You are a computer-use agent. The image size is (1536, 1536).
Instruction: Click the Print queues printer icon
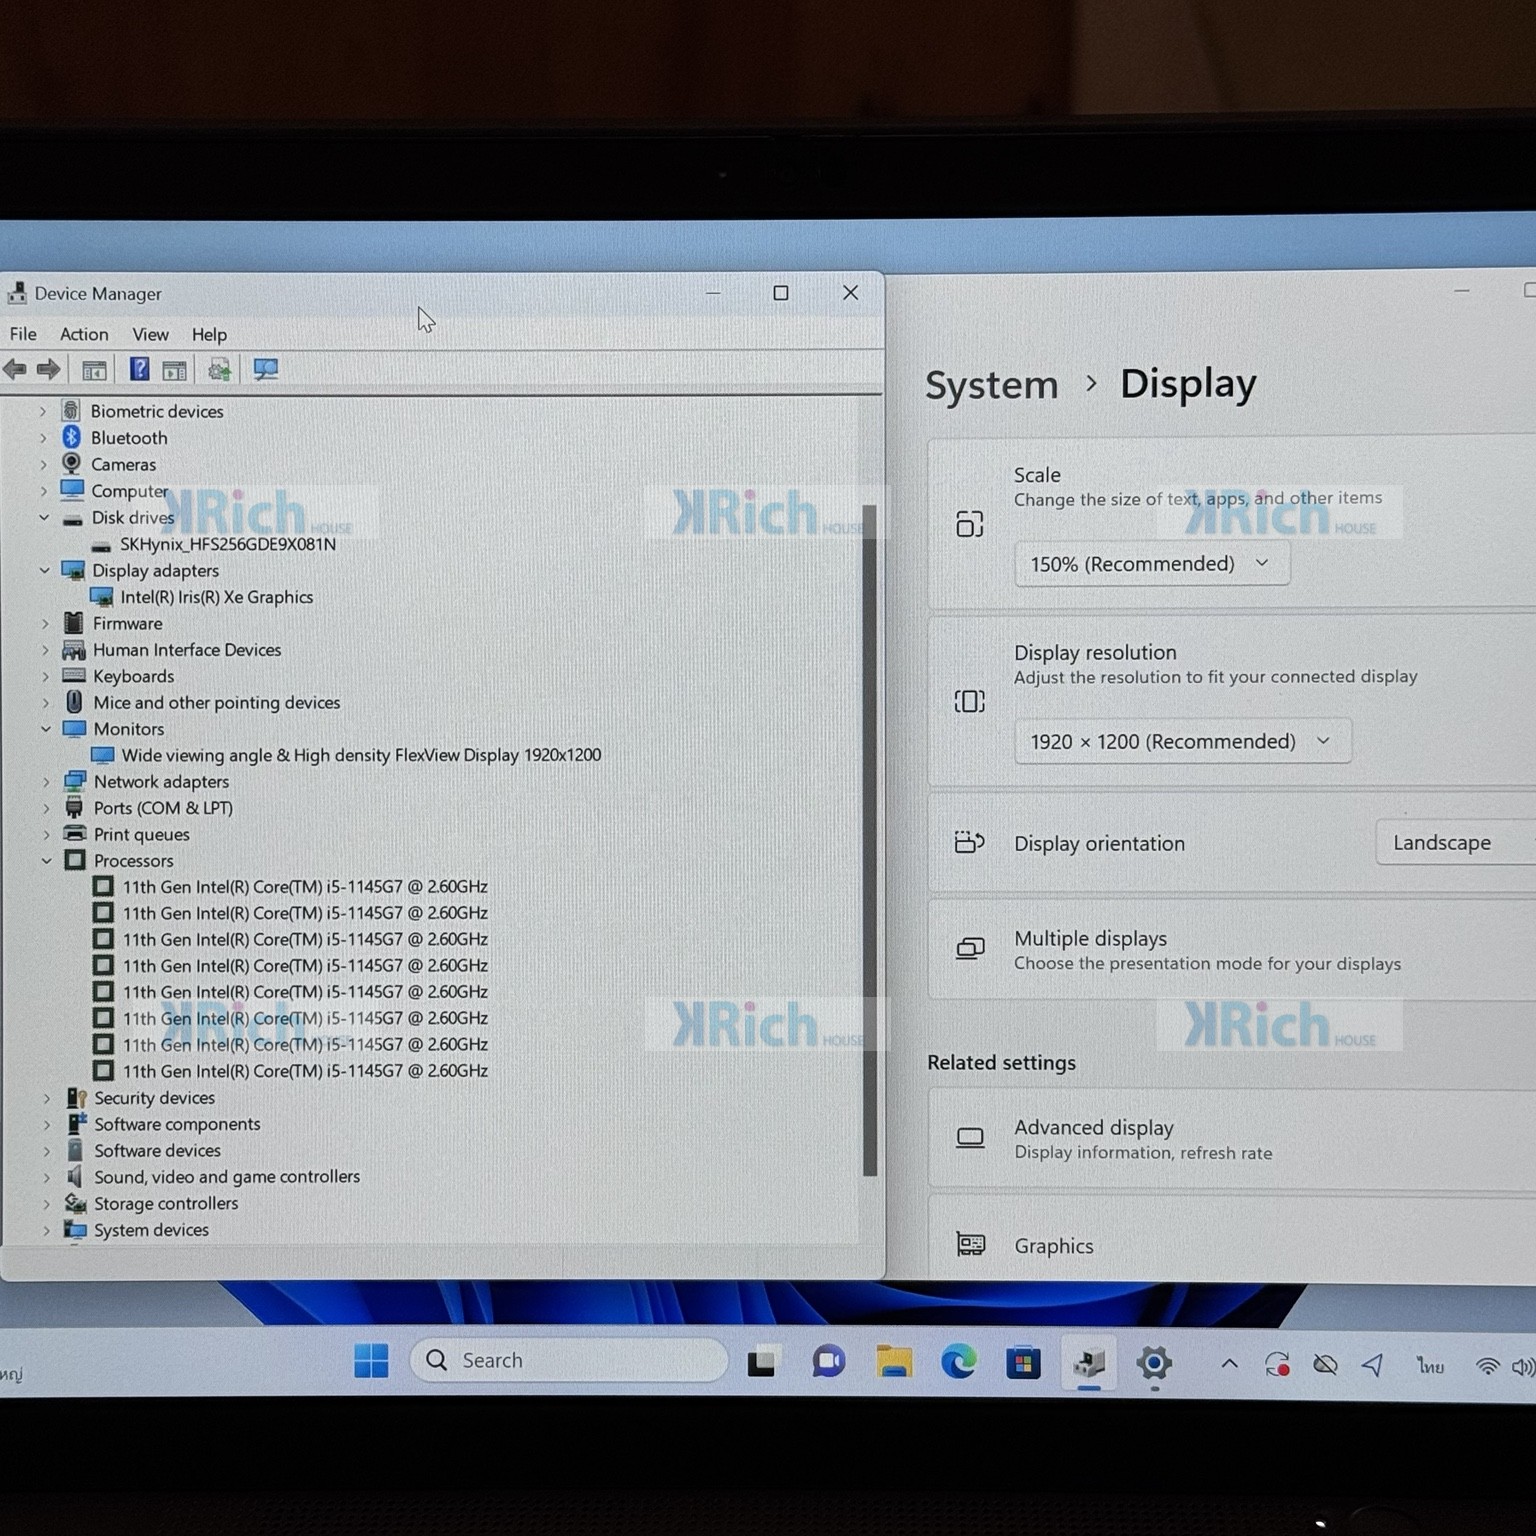tap(74, 834)
